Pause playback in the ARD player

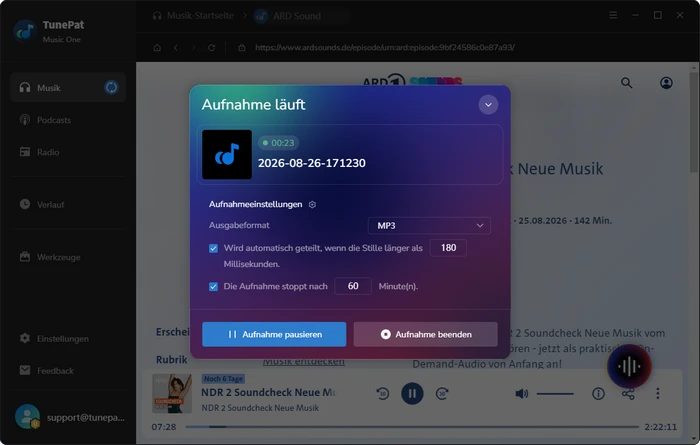[x=412, y=393]
